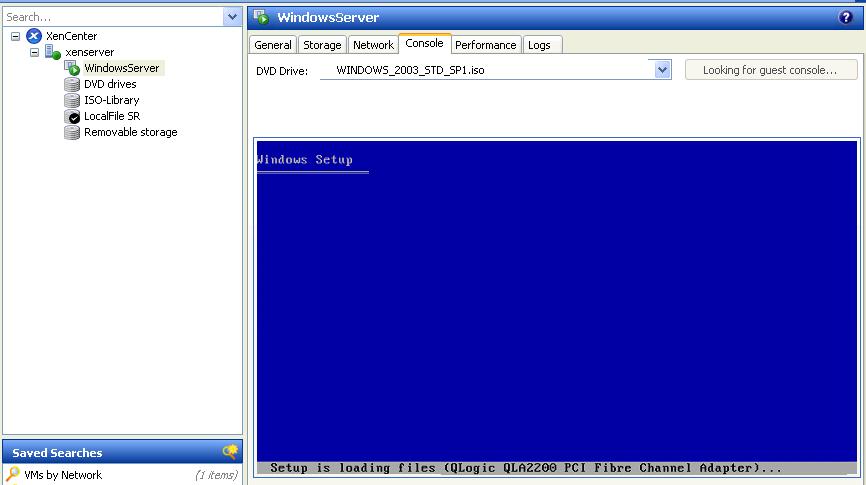Open help via the question mark icon
866x485 pixels.
click(x=846, y=17)
